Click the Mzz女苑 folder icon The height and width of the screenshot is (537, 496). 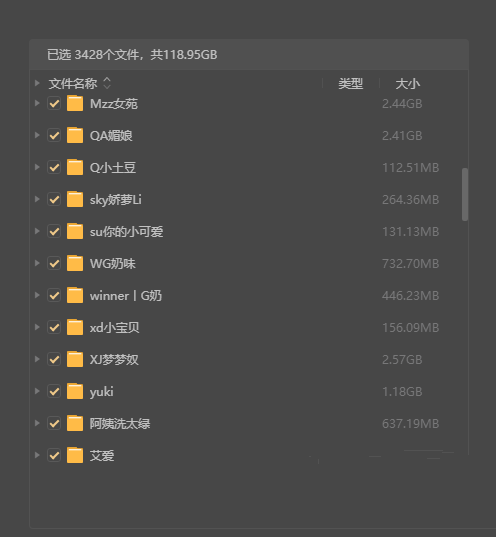pyautogui.click(x=75, y=103)
